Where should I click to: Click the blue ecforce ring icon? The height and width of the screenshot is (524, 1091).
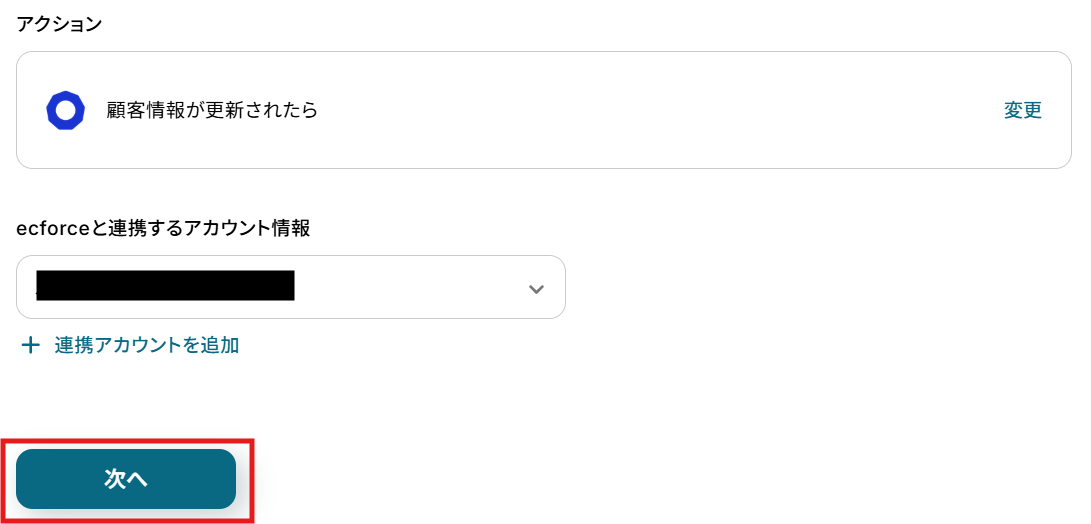(x=65, y=110)
